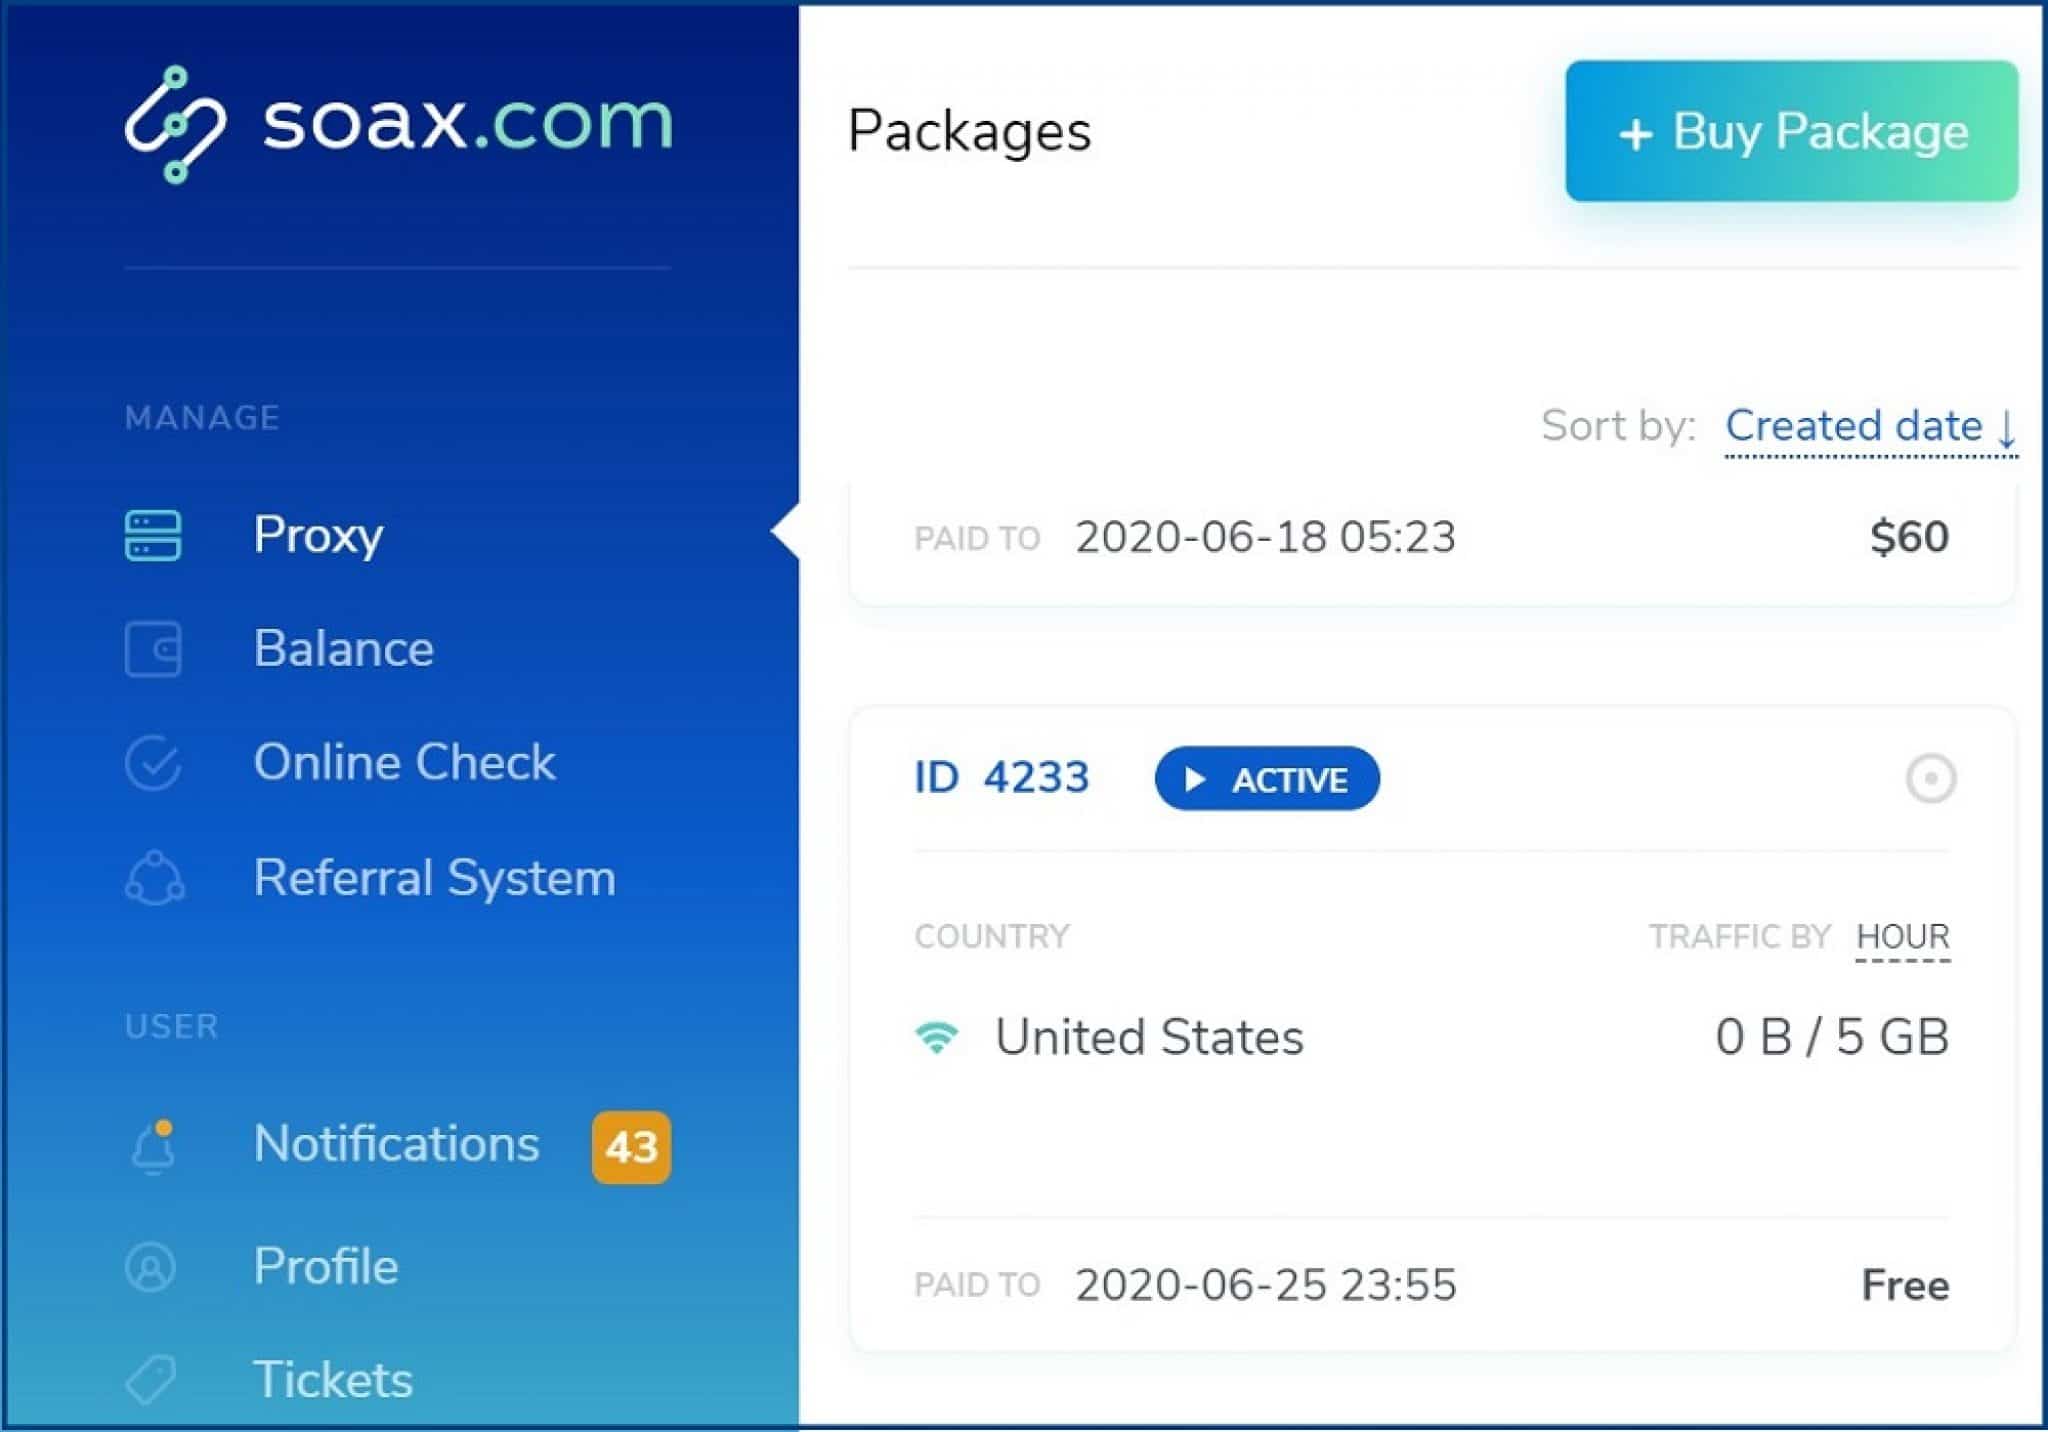Click the ID 4233 package link
The image size is (2048, 1432).
click(x=1001, y=777)
